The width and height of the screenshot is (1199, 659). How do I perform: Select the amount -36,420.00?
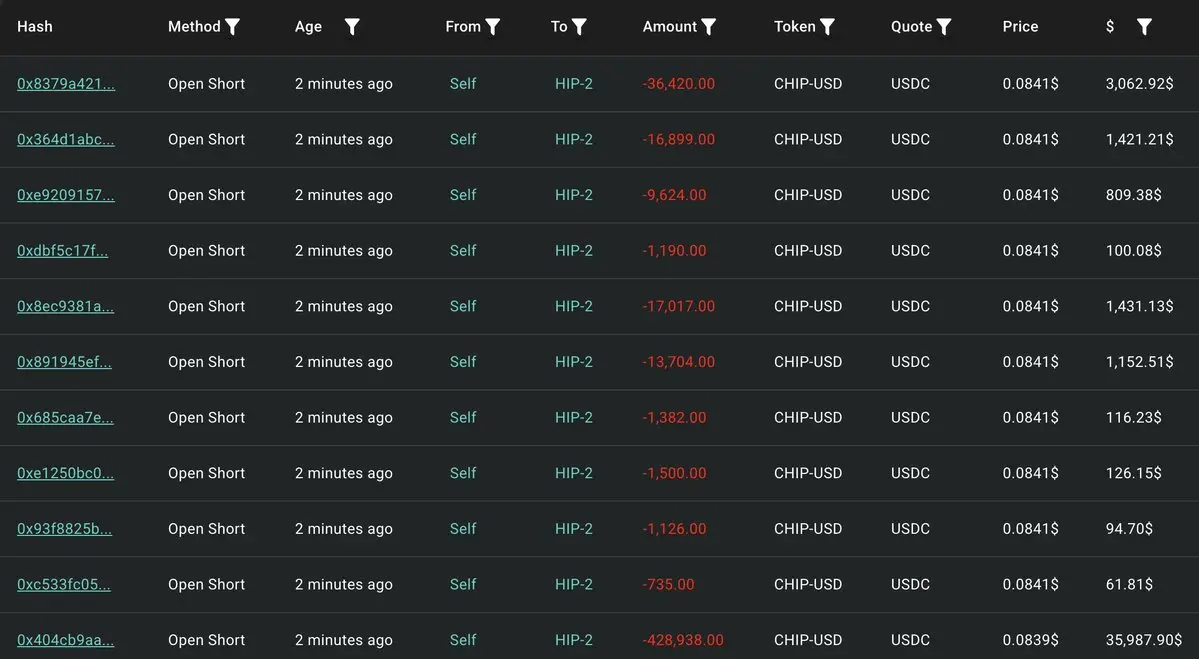pos(678,84)
